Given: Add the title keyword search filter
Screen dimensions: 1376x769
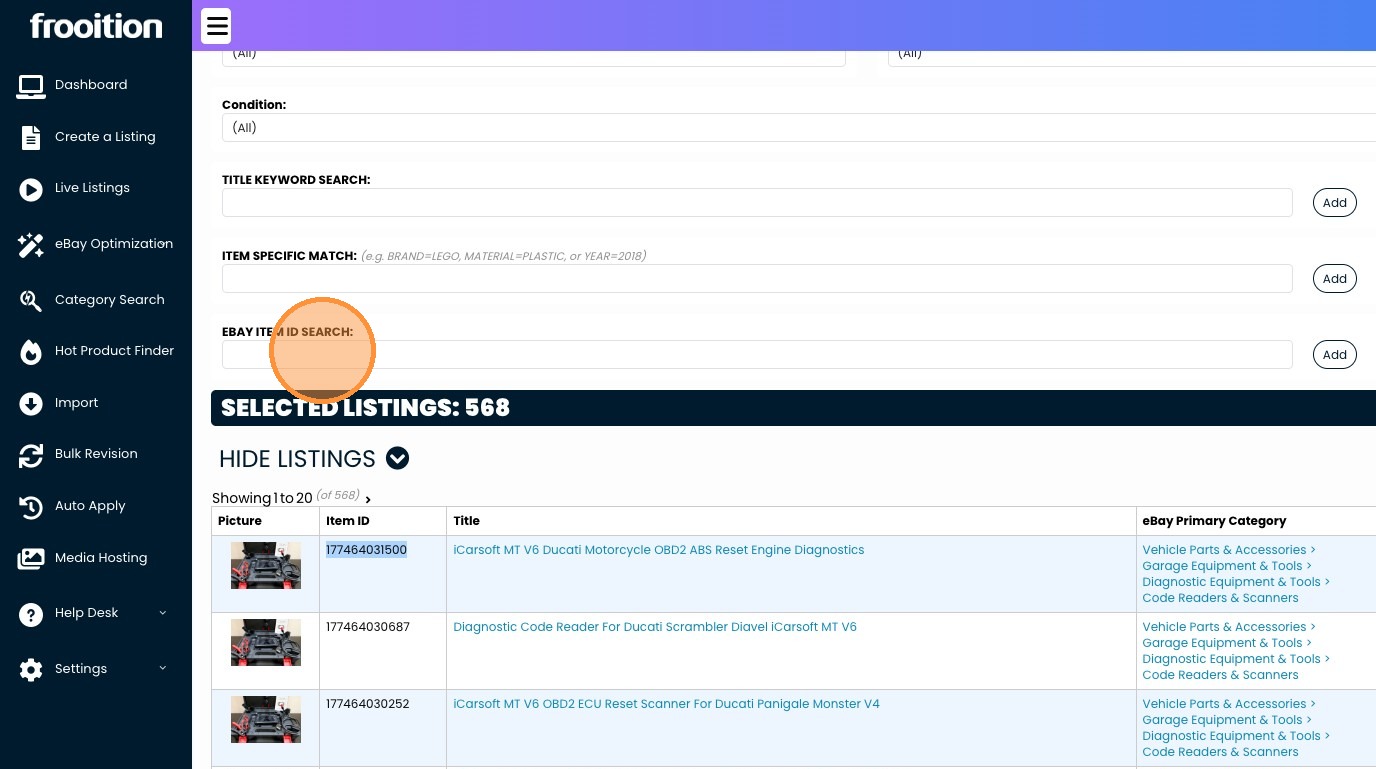Looking at the screenshot, I should [x=1335, y=203].
